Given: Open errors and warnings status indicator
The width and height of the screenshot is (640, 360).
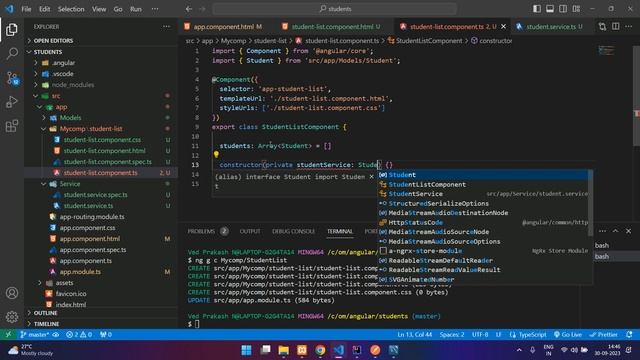Looking at the screenshot, I should [x=79, y=335].
